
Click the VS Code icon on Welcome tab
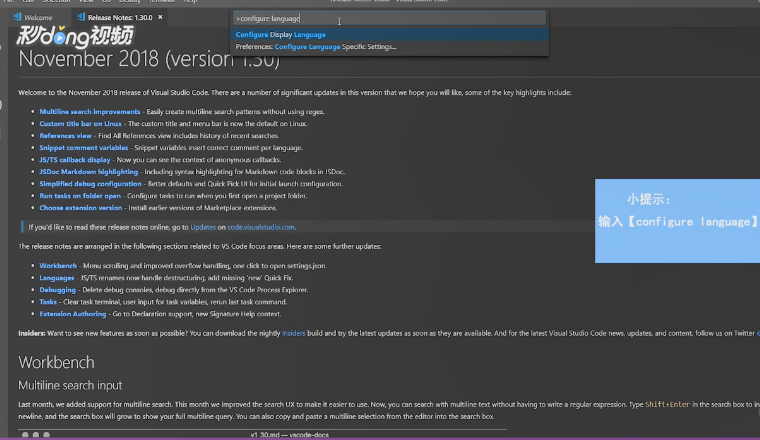[18, 17]
